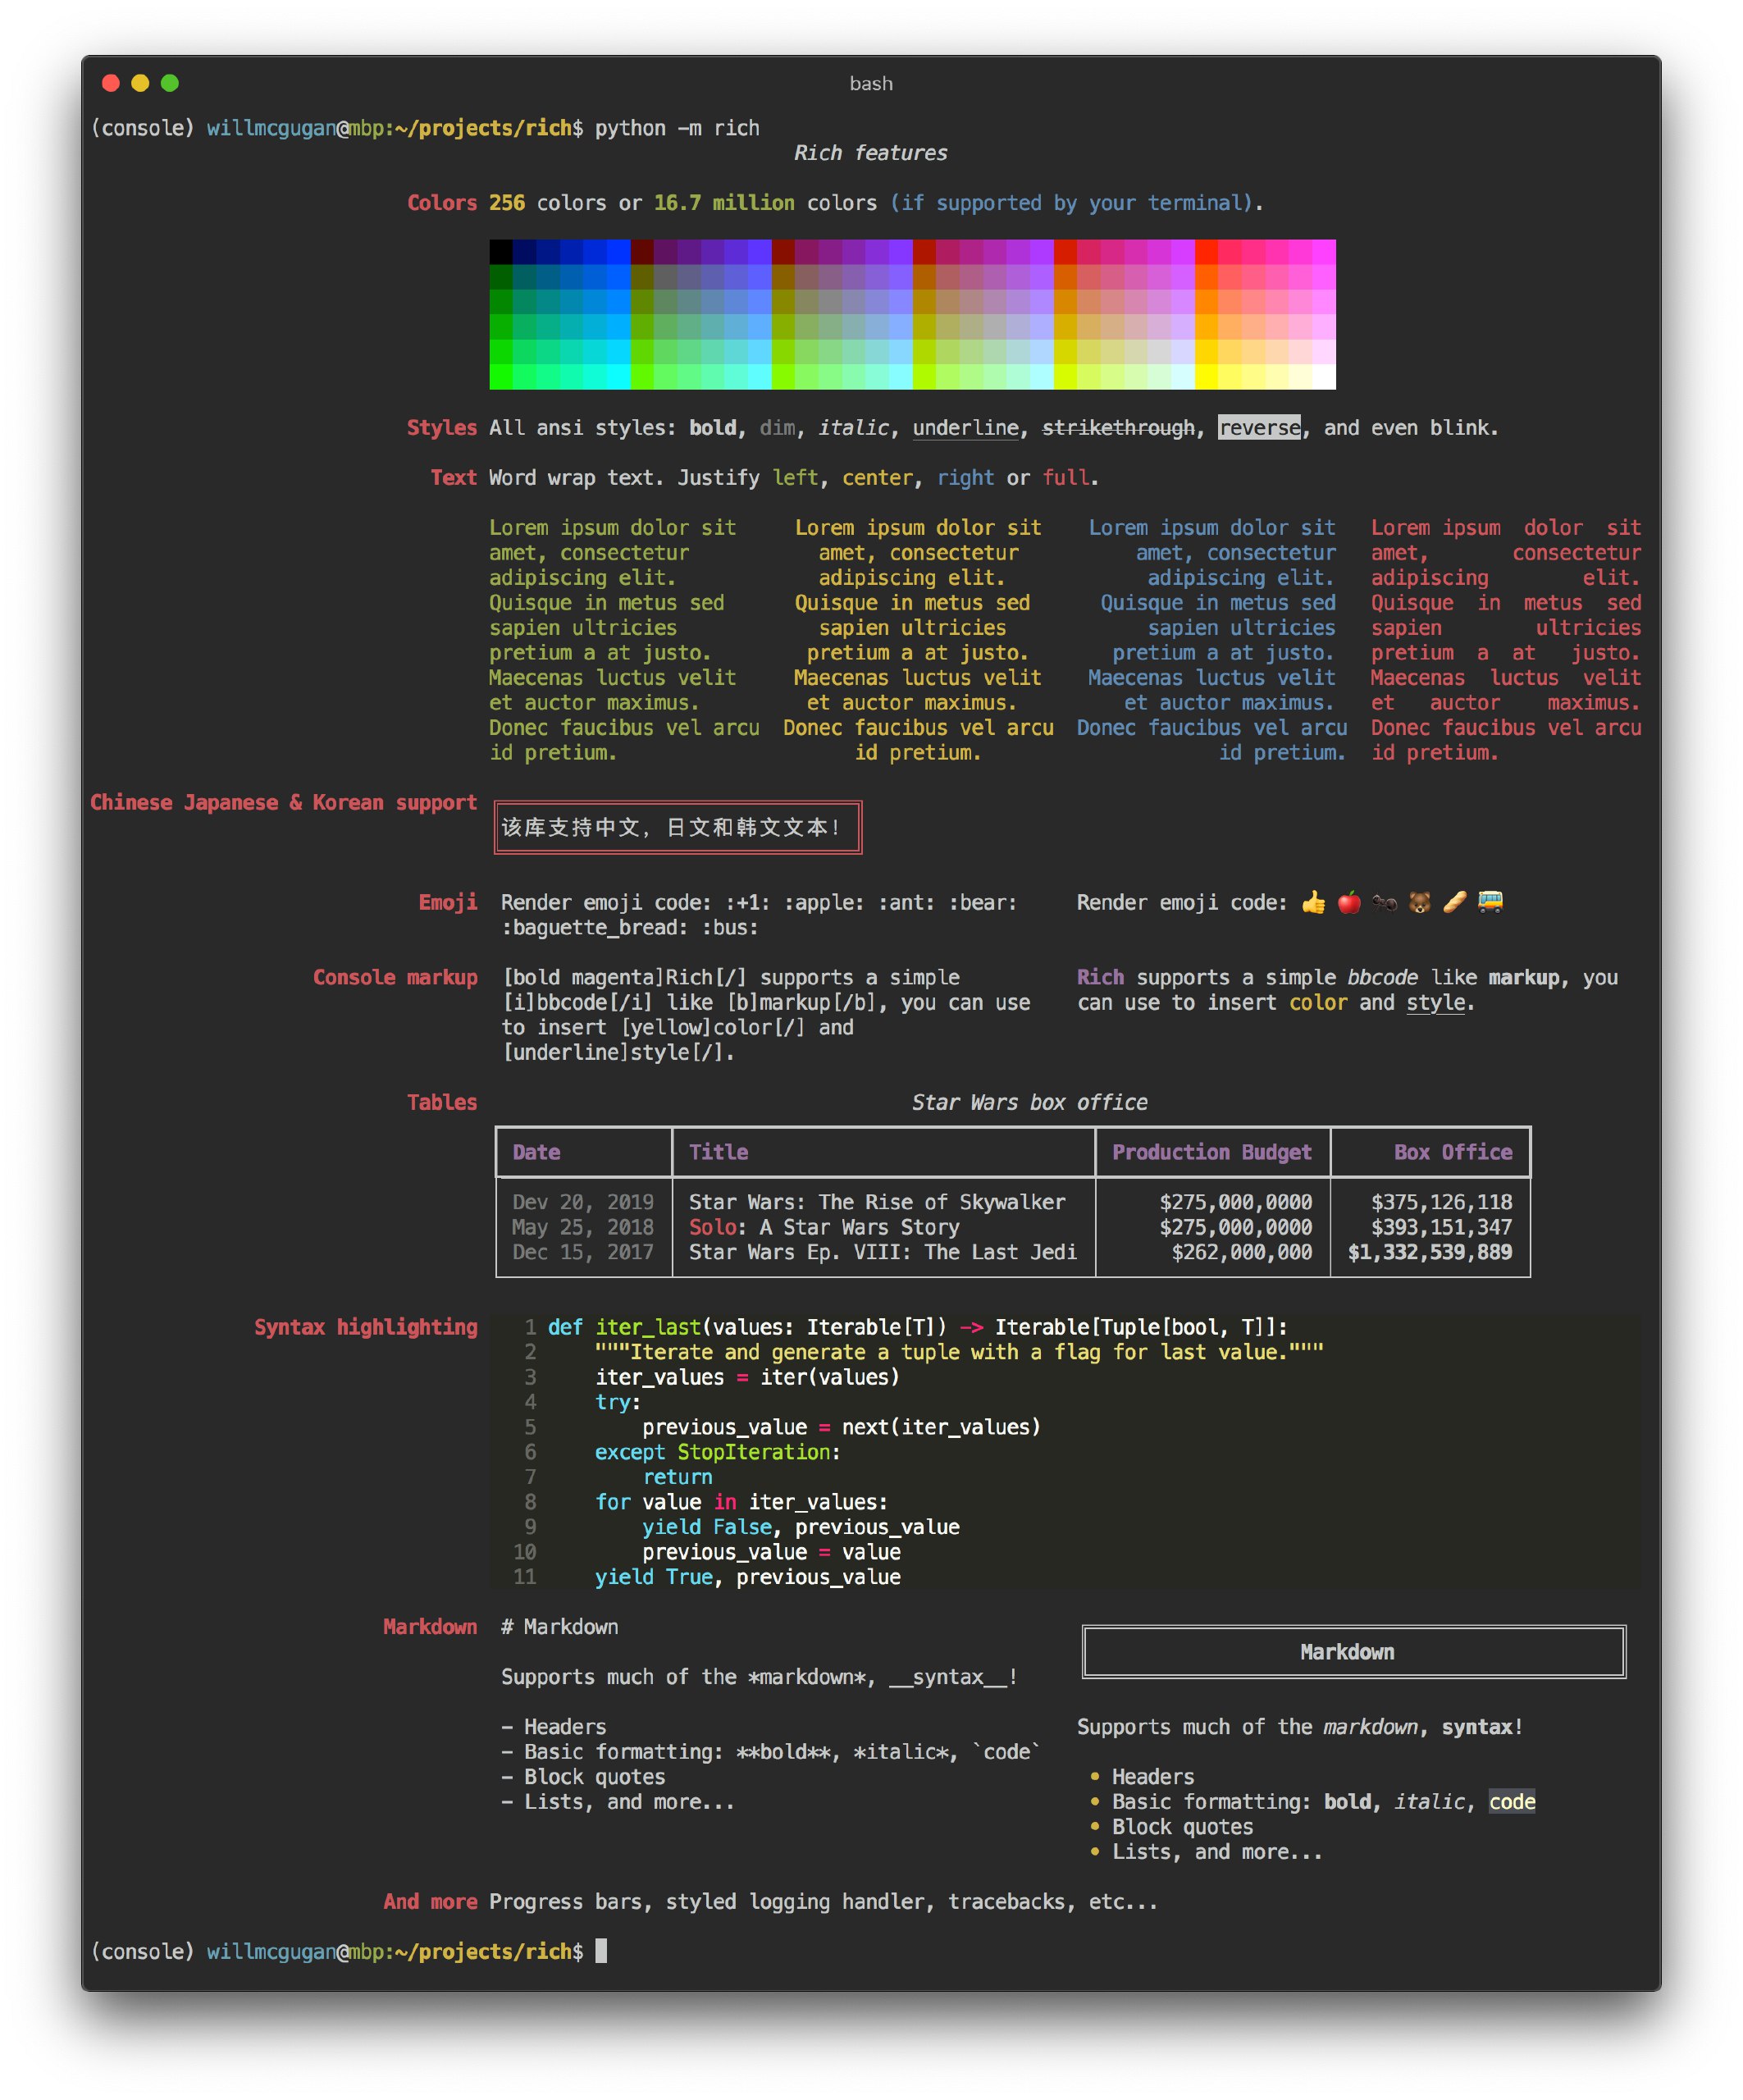Click the 'strikethrough' styled word
Screen dimensions: 1743x2100
tap(1119, 428)
